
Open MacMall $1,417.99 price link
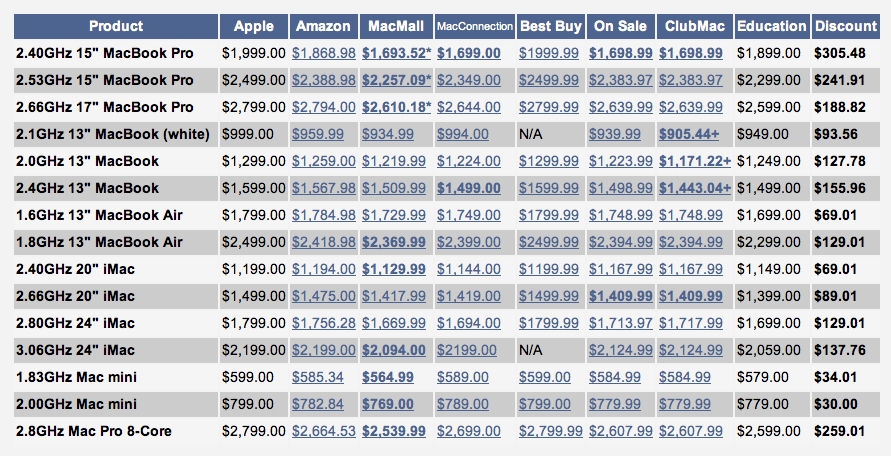pos(394,296)
